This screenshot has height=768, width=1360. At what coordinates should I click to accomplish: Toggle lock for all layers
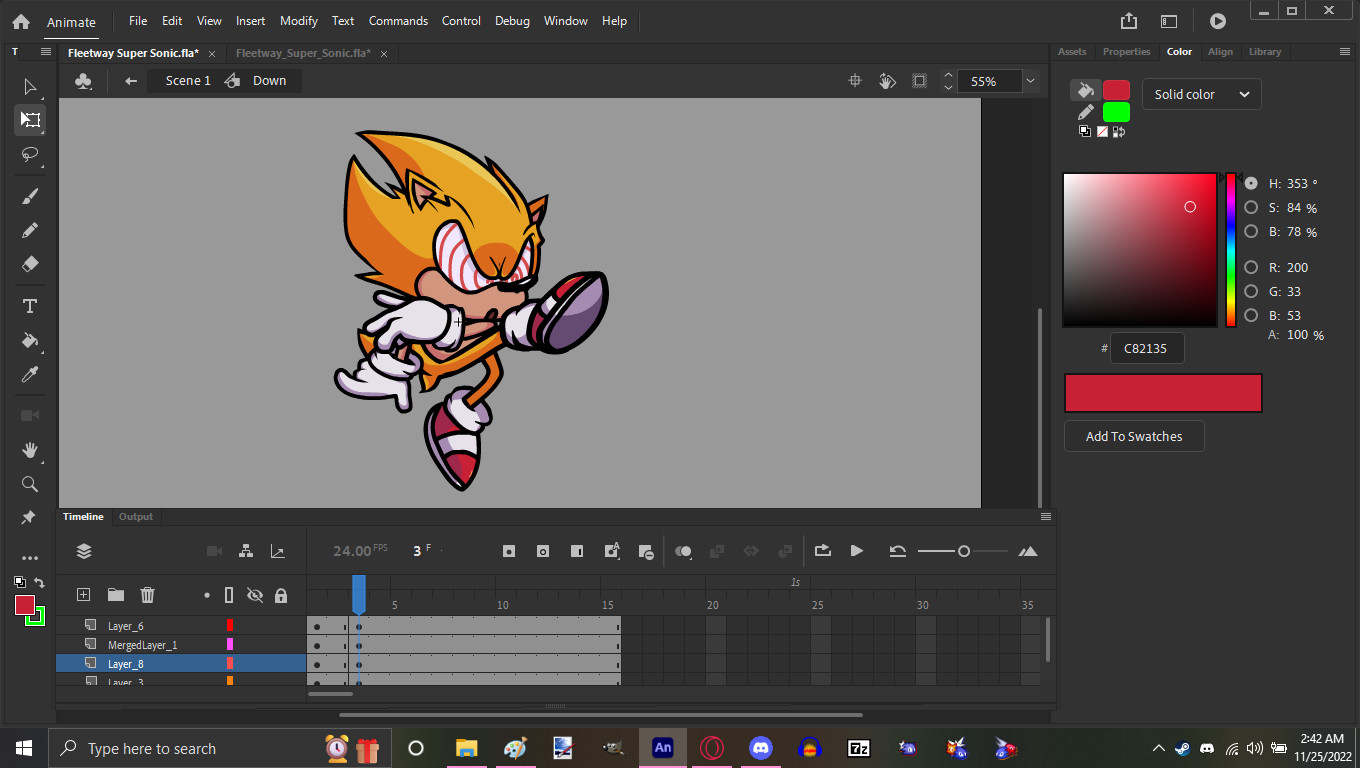281,595
